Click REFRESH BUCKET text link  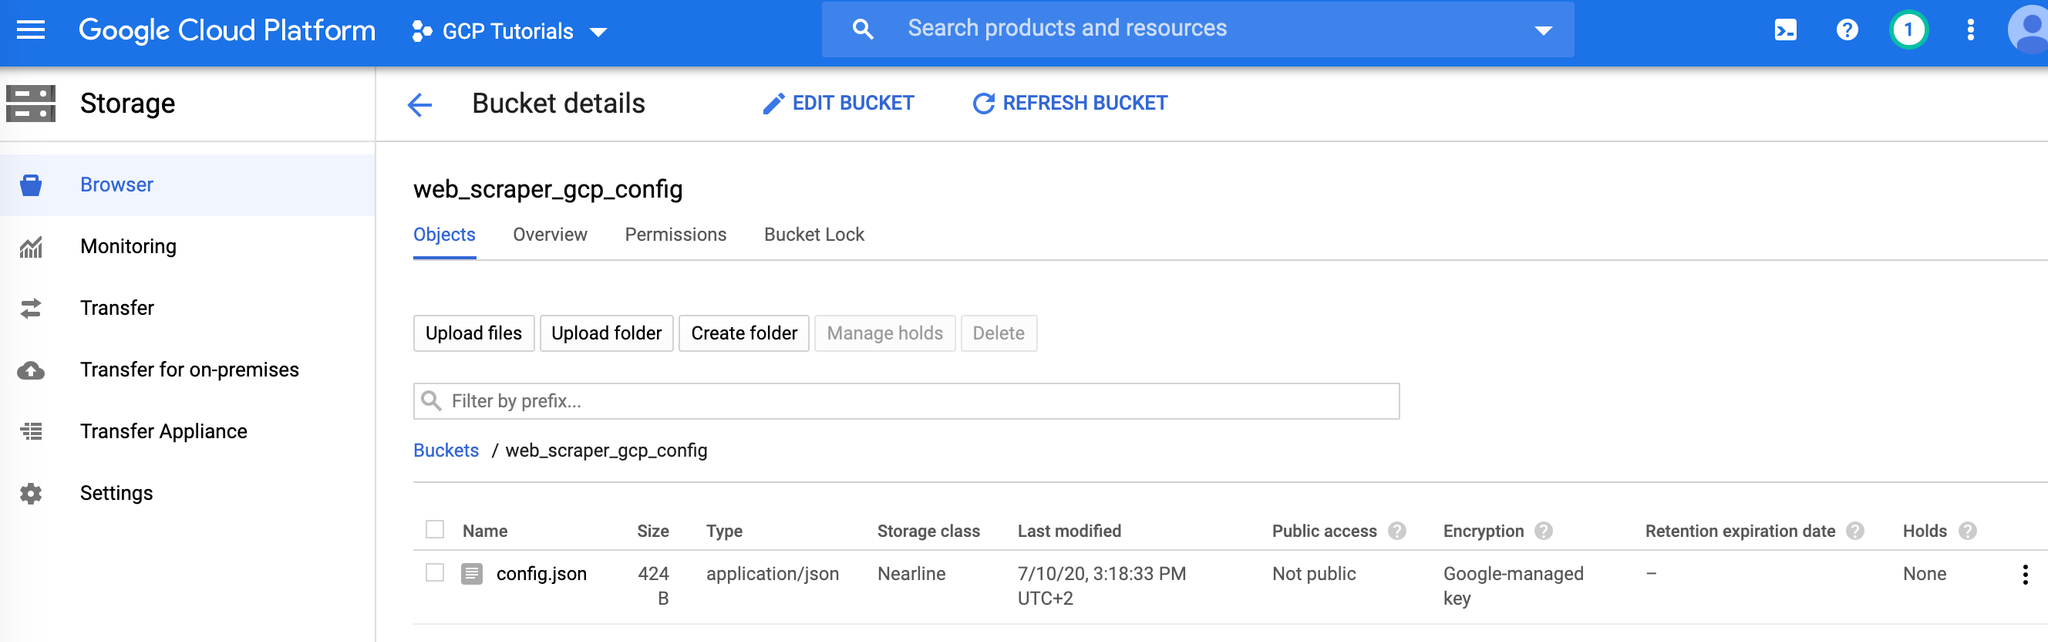coord(1085,104)
